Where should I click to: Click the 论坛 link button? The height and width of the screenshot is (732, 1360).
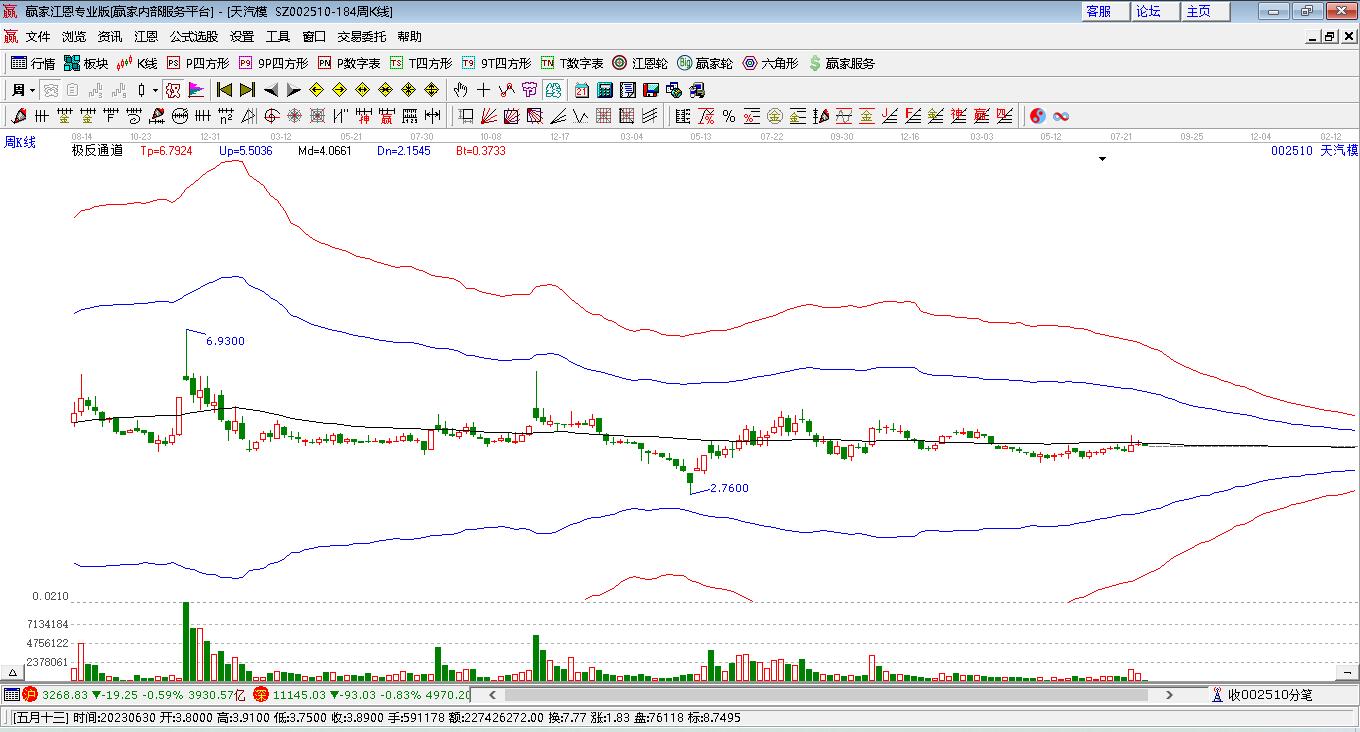[1148, 11]
